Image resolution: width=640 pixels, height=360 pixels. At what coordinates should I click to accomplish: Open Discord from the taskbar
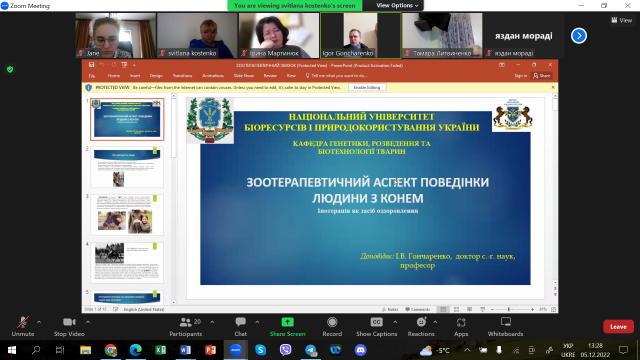click(360, 350)
